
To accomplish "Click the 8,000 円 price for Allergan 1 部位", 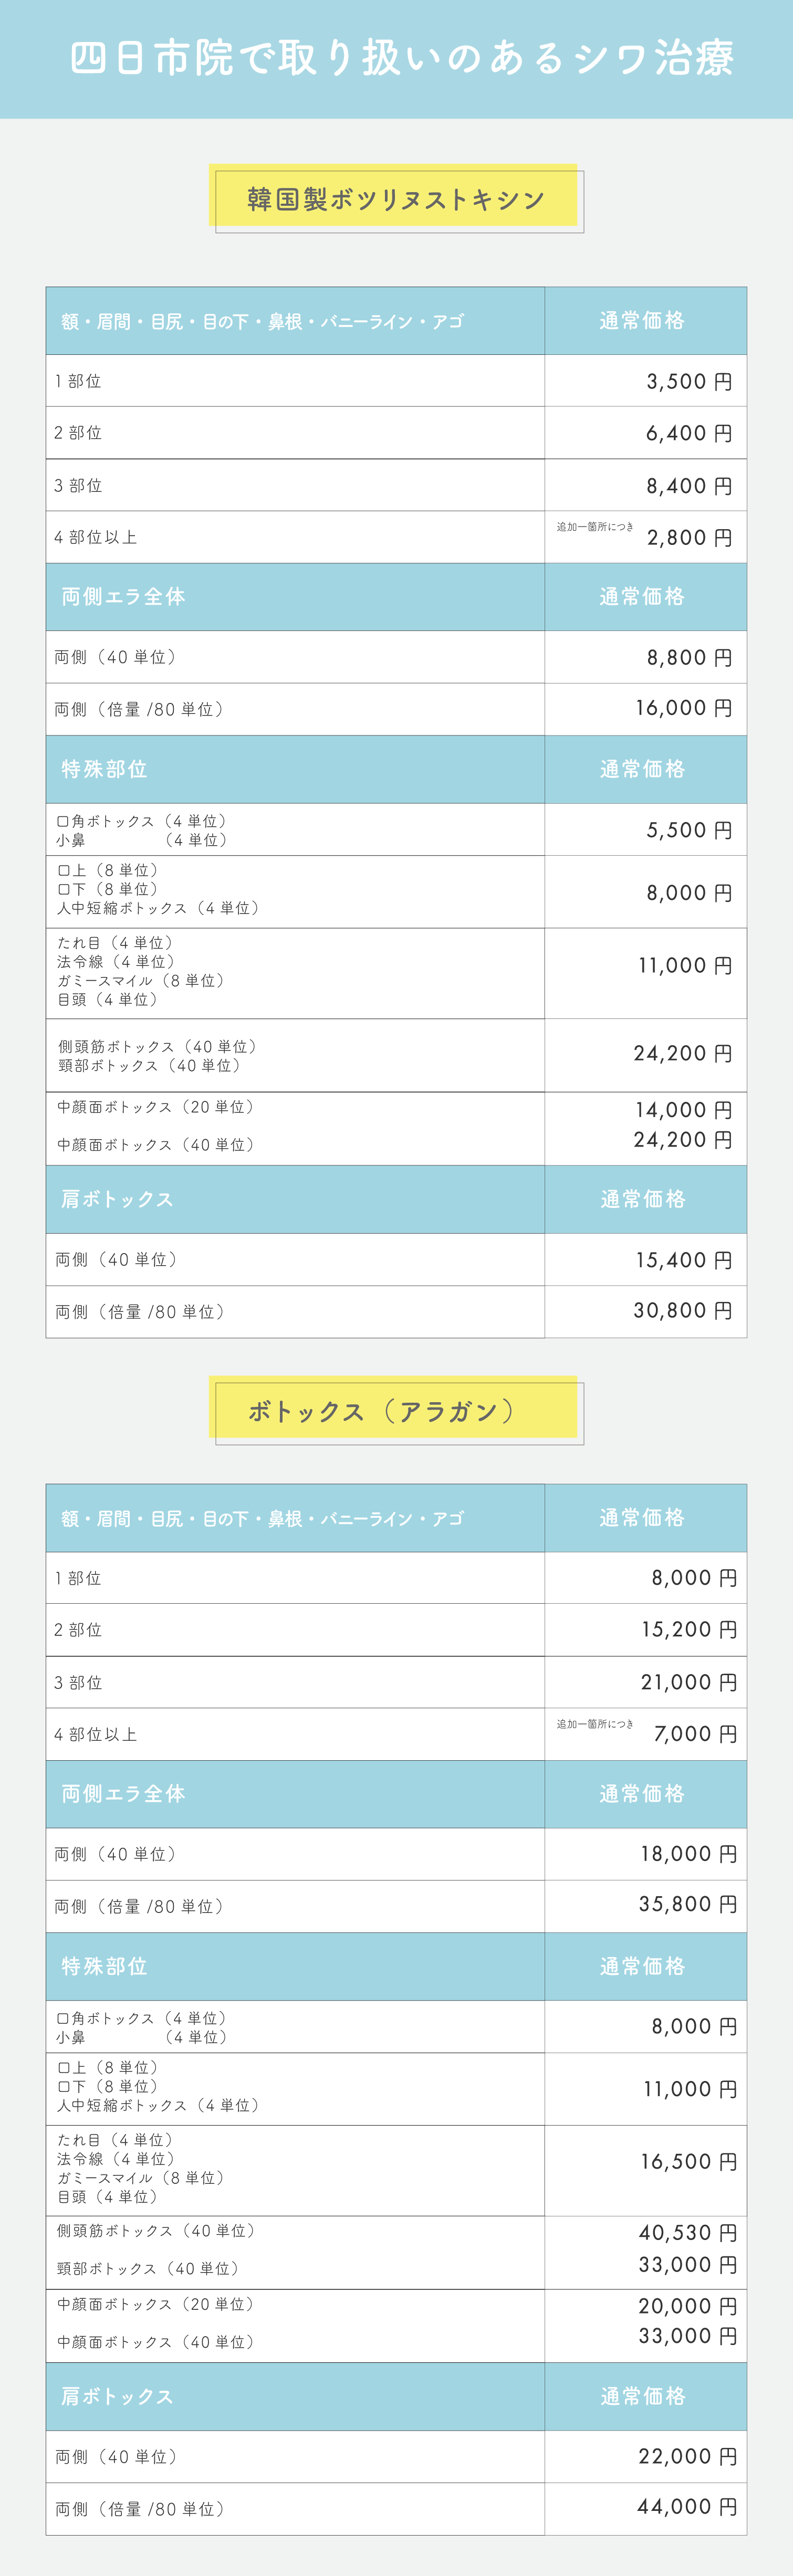I will [694, 1578].
